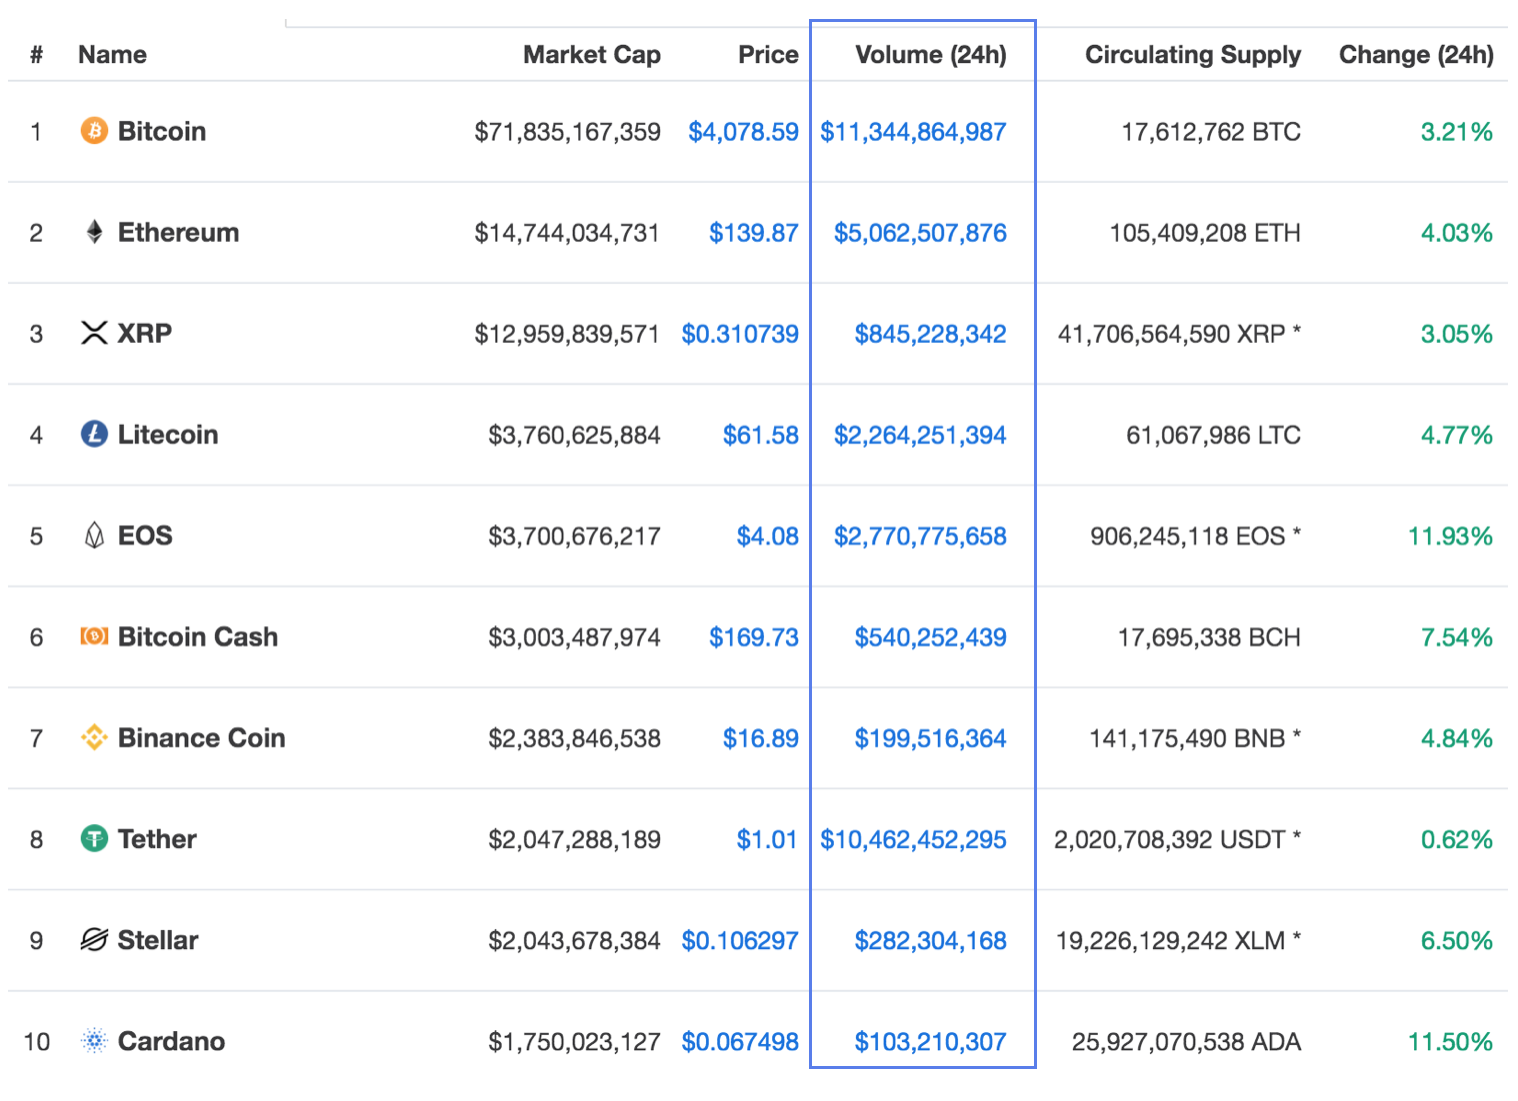Screen dimensions: 1518x1101
Task: Open the Tether name link
Action: [x=157, y=838]
